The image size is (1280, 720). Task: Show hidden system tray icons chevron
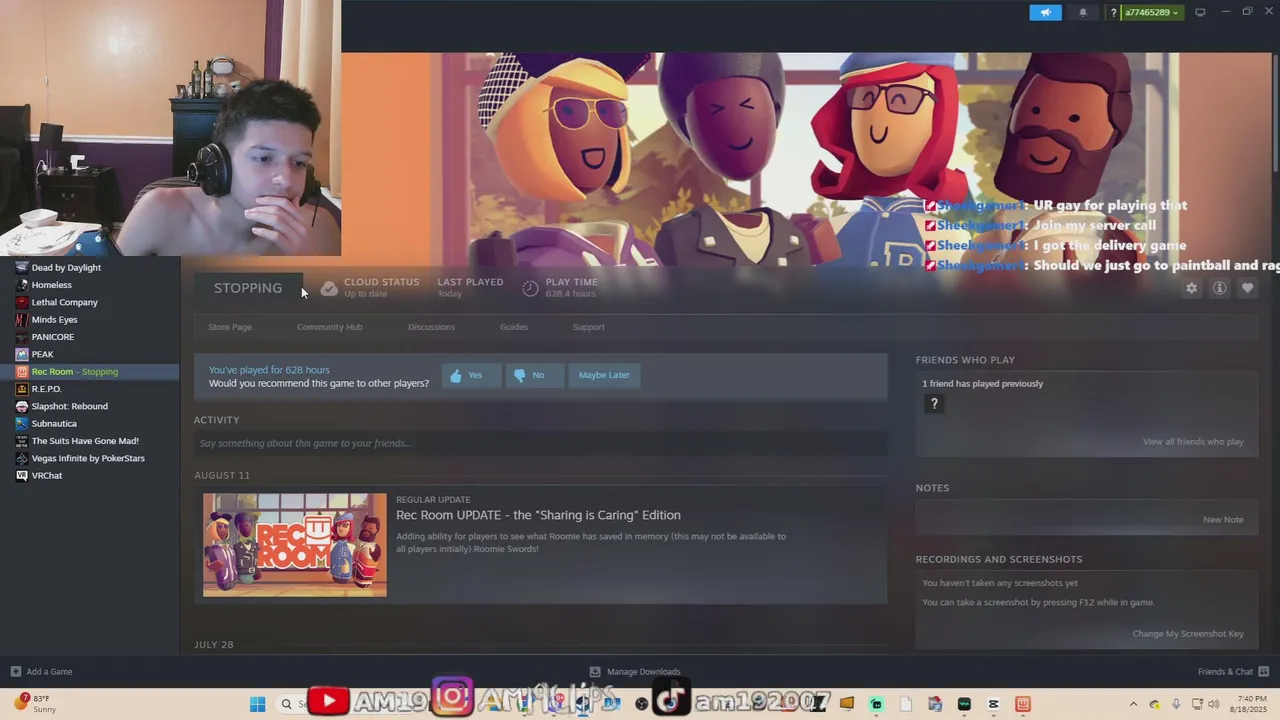click(1133, 704)
